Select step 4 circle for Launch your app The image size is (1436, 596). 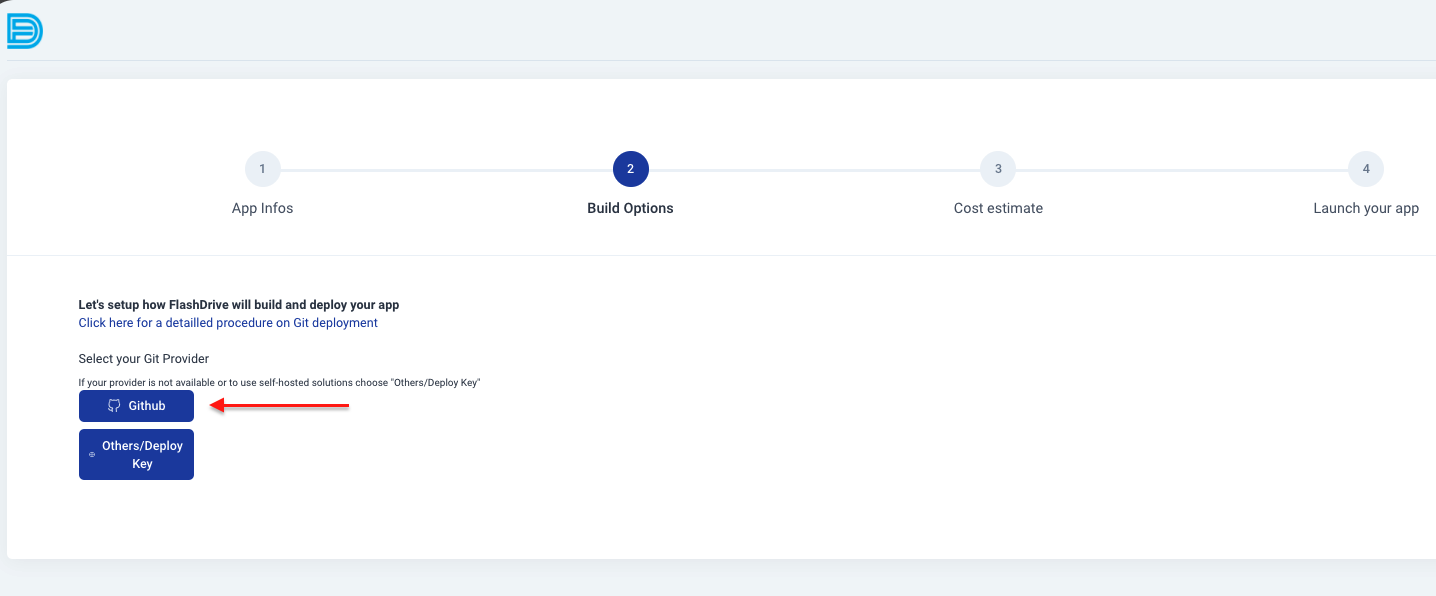[x=1365, y=168]
